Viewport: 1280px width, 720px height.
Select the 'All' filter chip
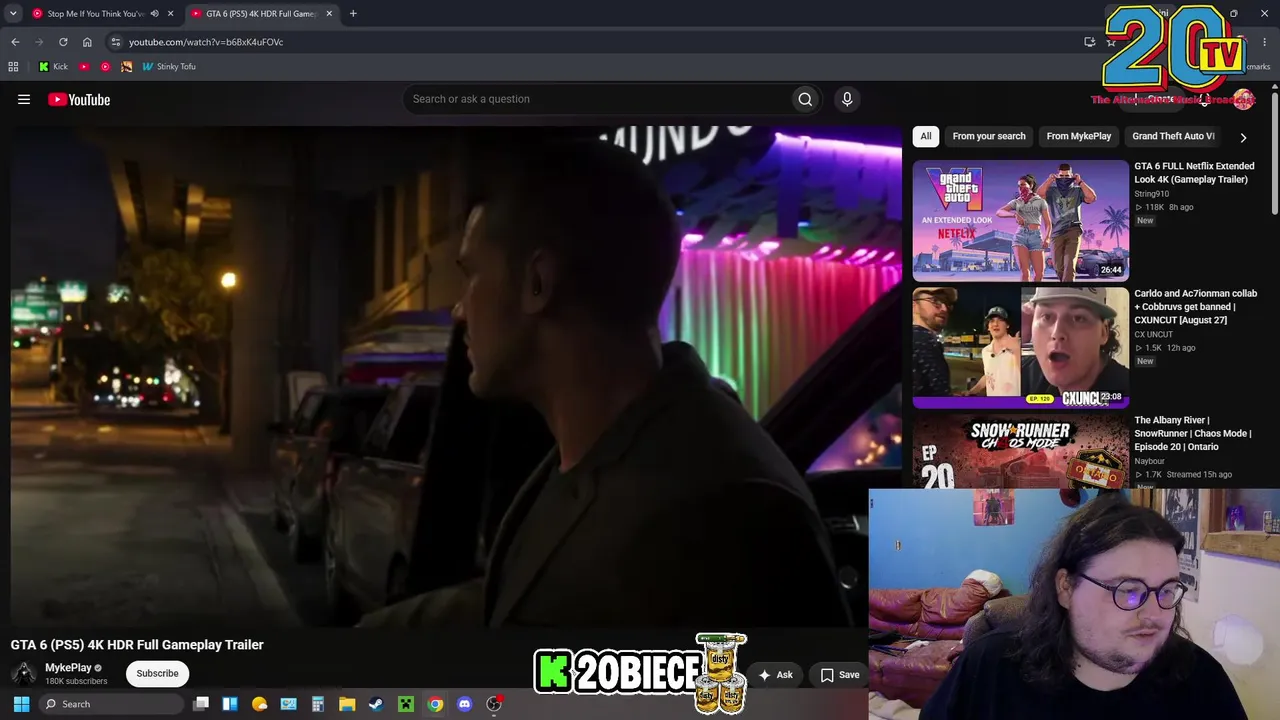(x=926, y=136)
